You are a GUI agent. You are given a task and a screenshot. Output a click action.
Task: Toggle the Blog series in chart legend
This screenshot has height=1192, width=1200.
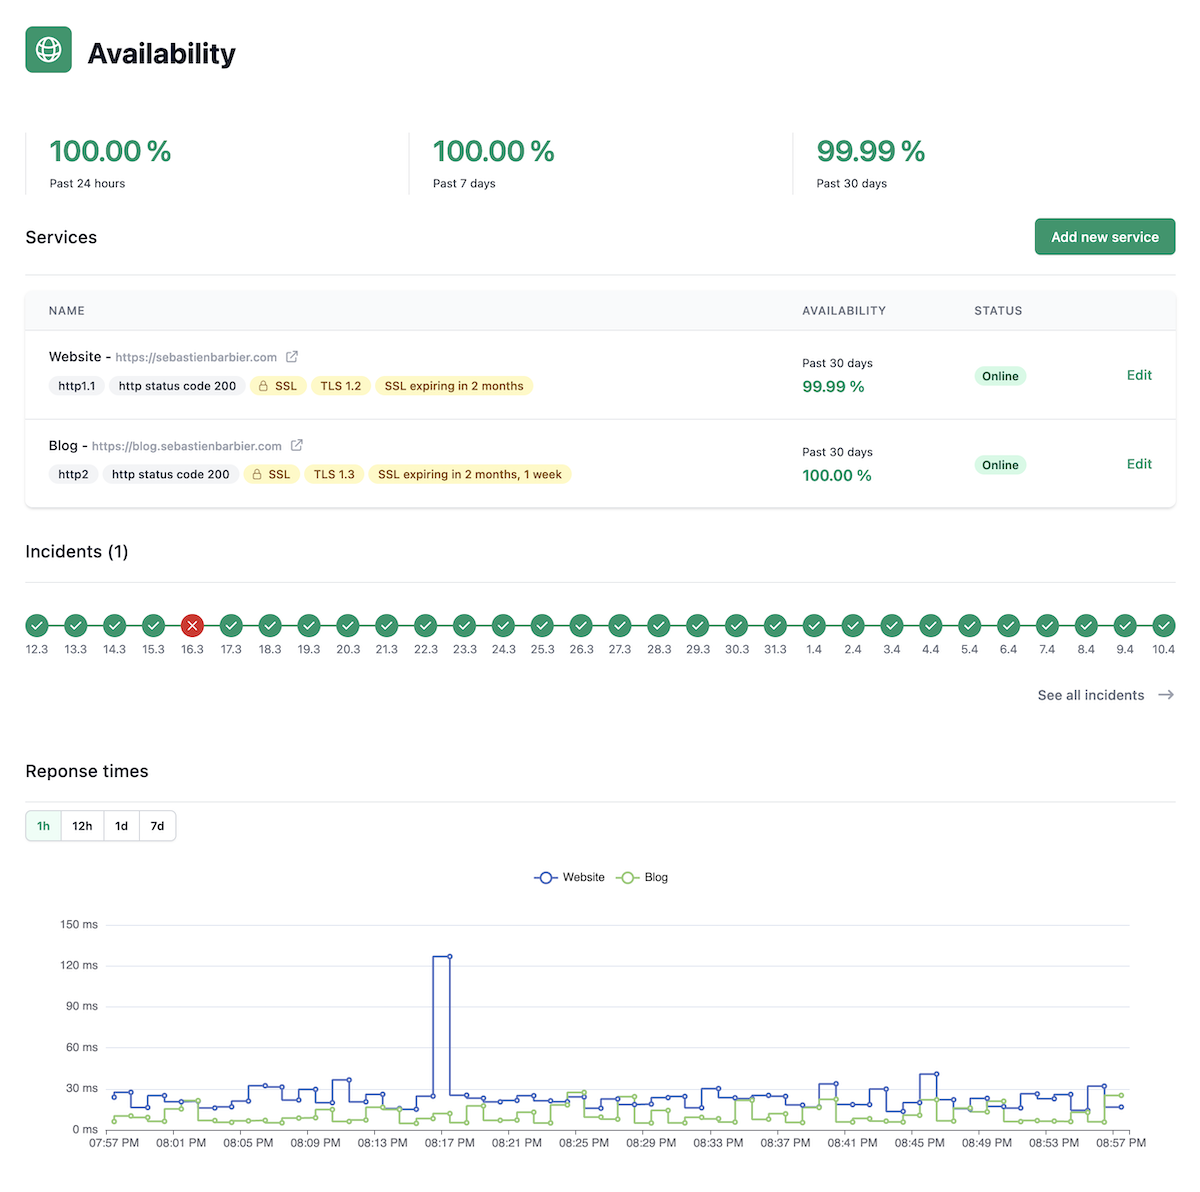pyautogui.click(x=643, y=878)
